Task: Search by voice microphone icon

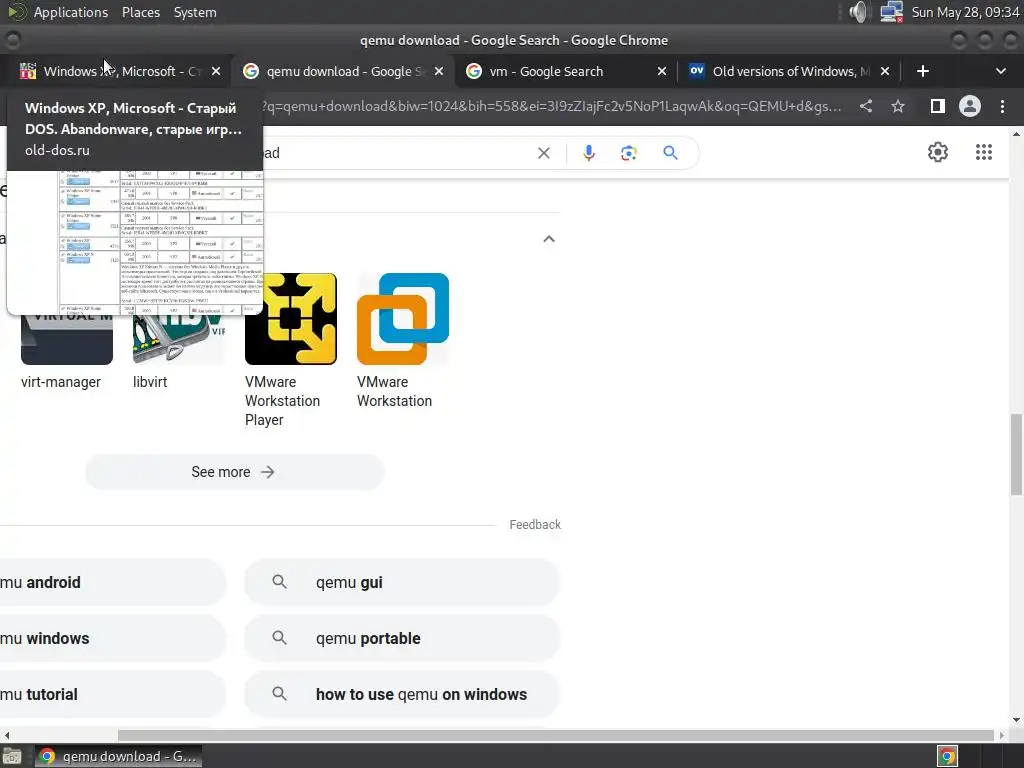Action: 588,153
